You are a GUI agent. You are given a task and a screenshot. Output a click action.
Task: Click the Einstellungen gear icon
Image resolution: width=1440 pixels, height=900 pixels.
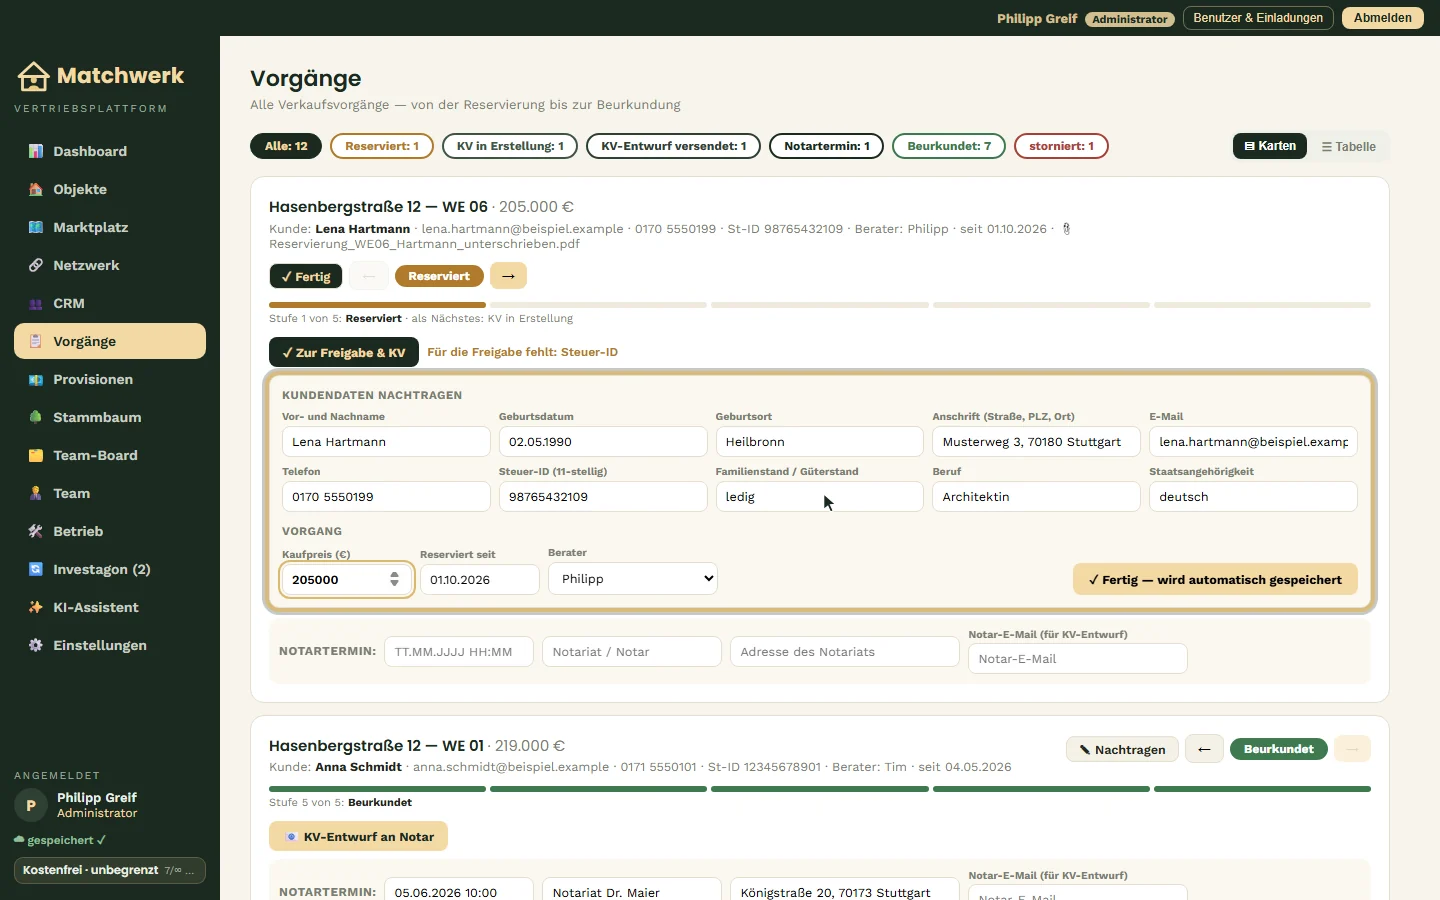[36, 645]
